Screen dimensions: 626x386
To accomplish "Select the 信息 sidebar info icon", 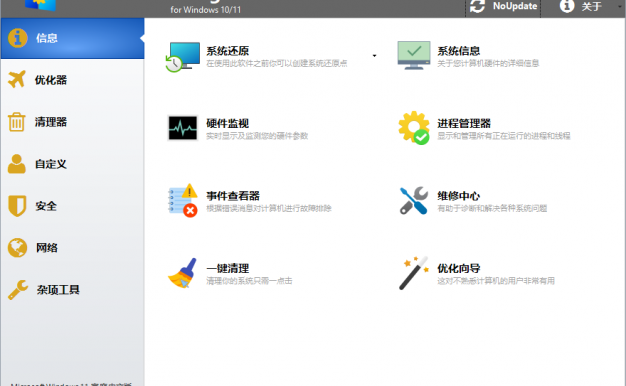I will (x=18, y=38).
